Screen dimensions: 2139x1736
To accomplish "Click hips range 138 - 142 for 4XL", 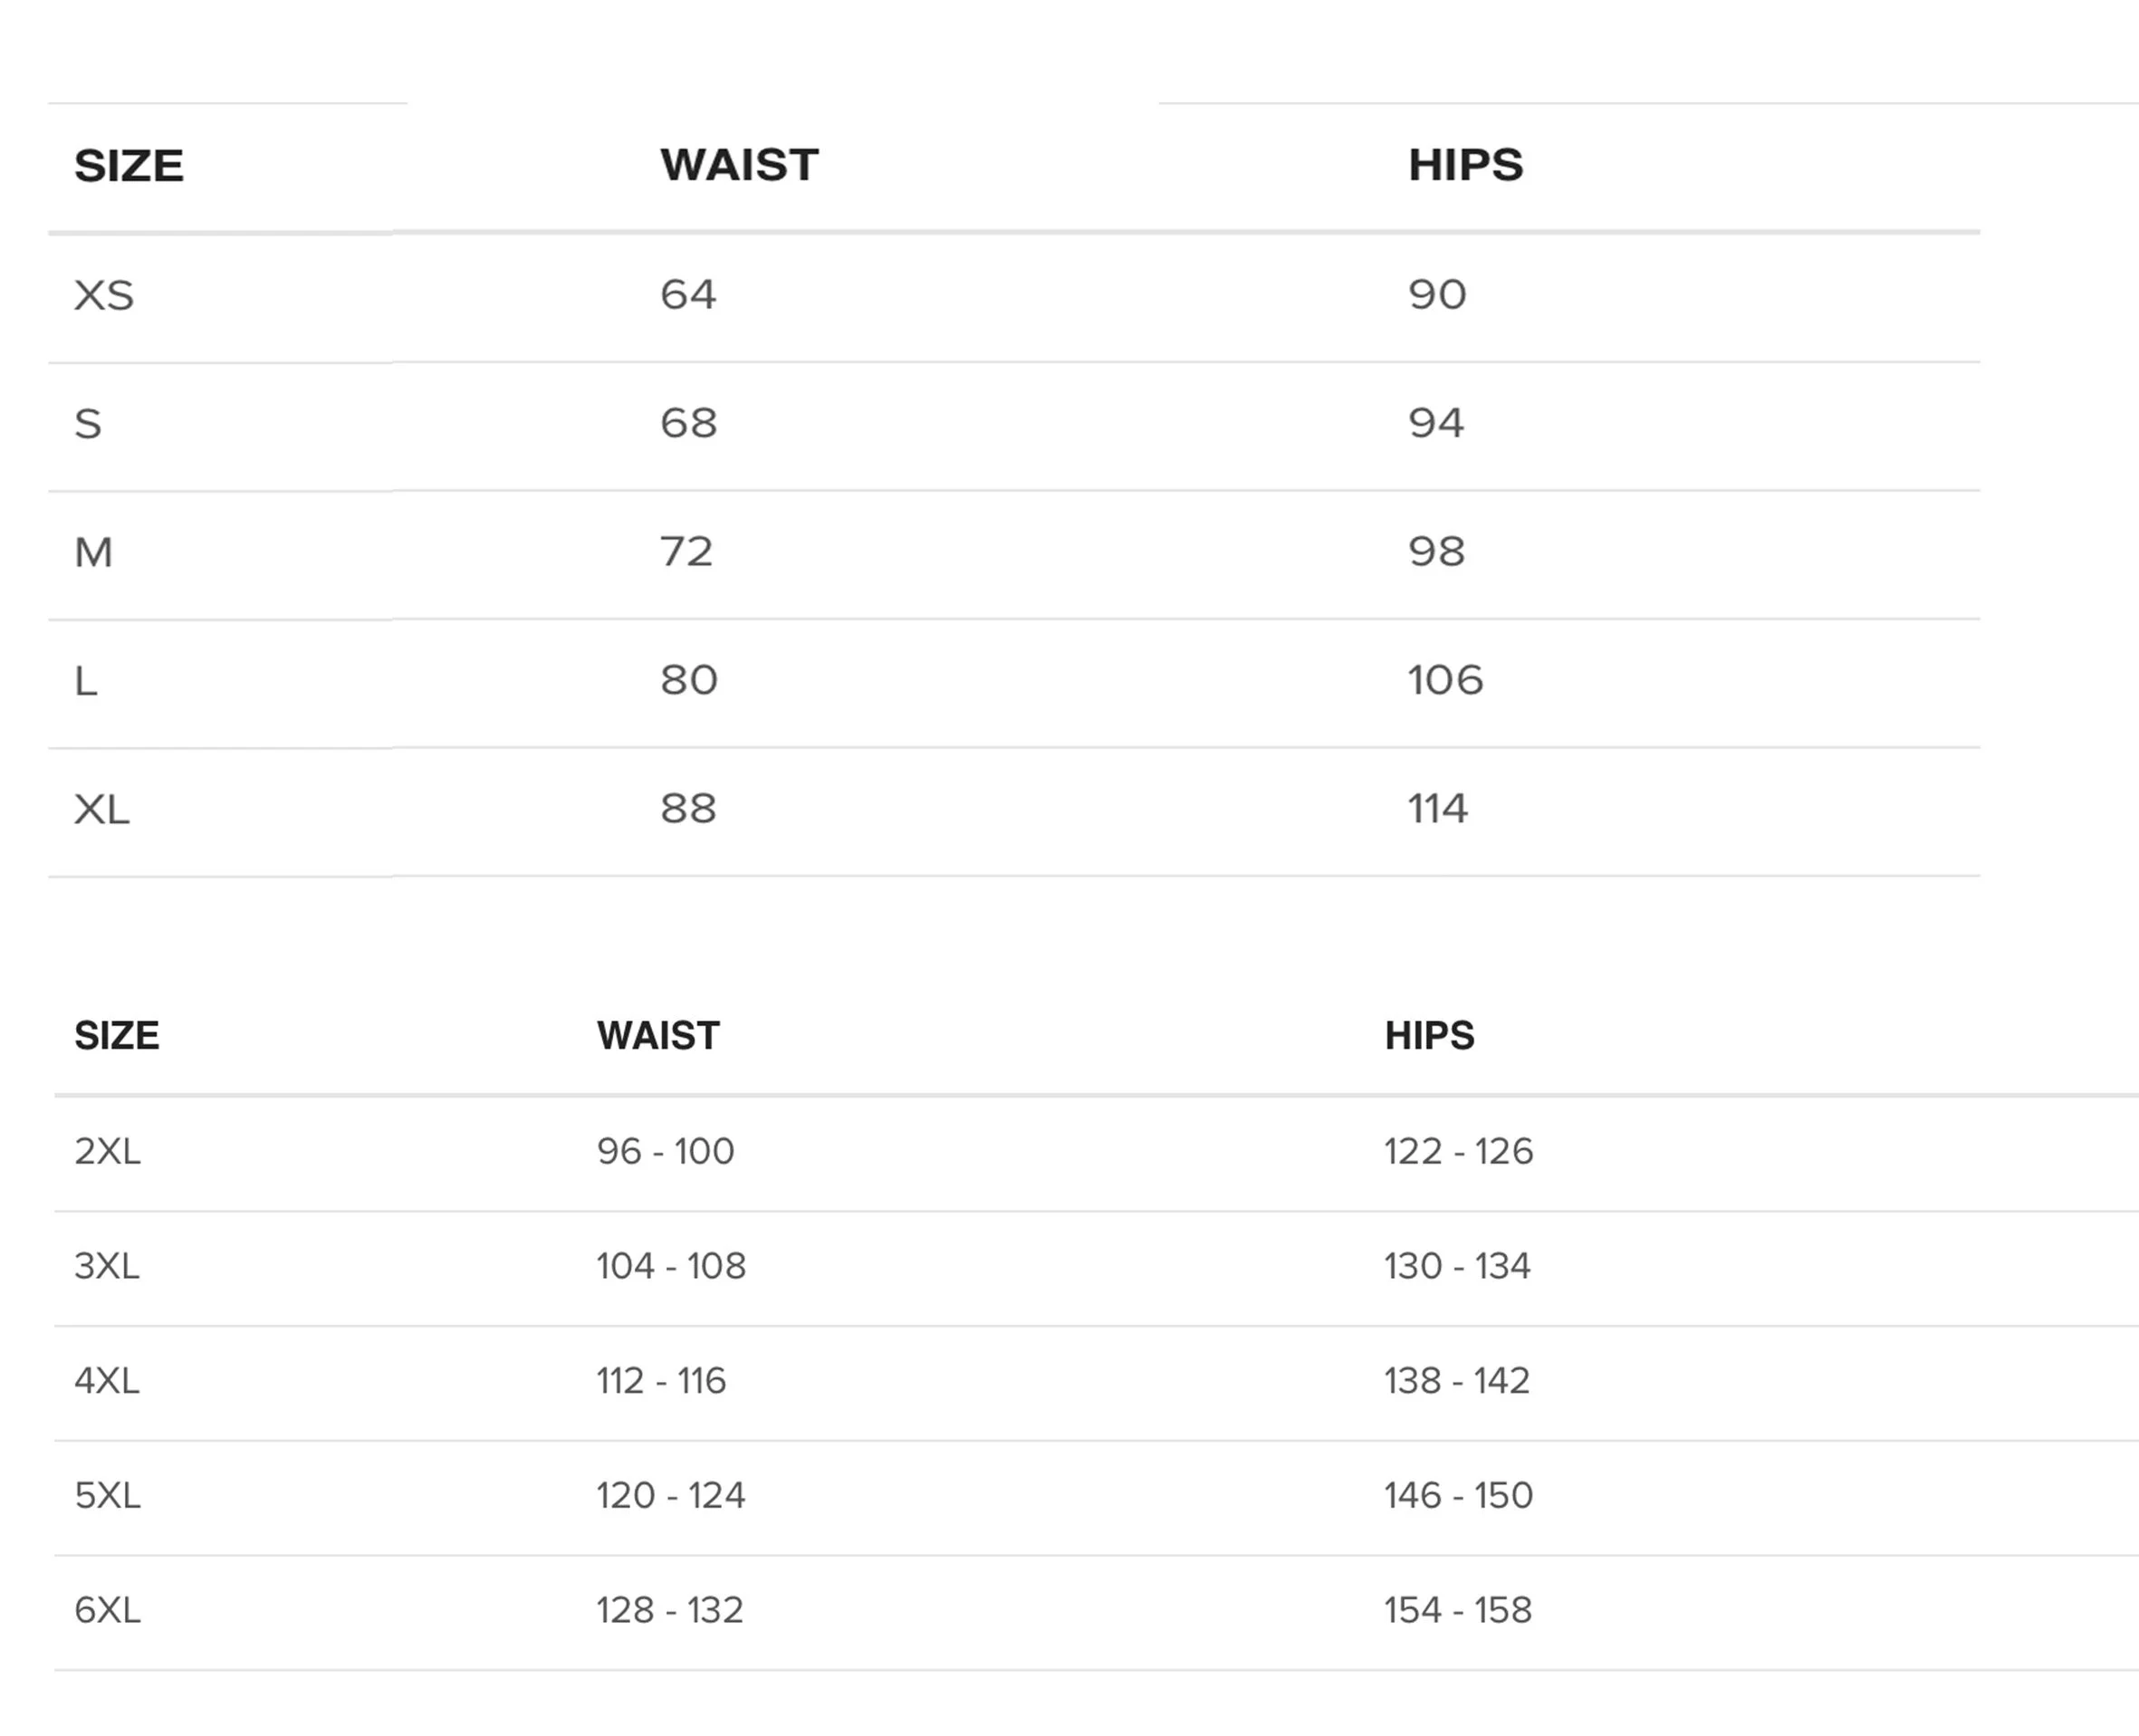I will click(x=1457, y=1381).
